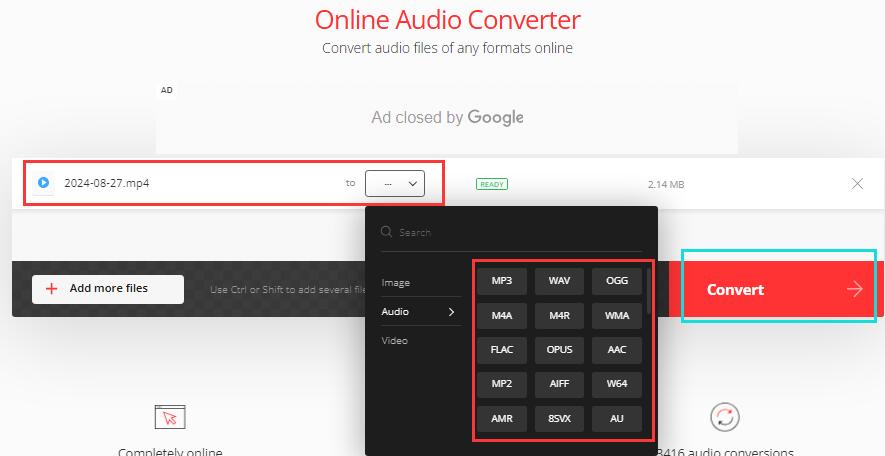Click the red plus icon
Screen dimensions: 885x456
(x=51, y=289)
